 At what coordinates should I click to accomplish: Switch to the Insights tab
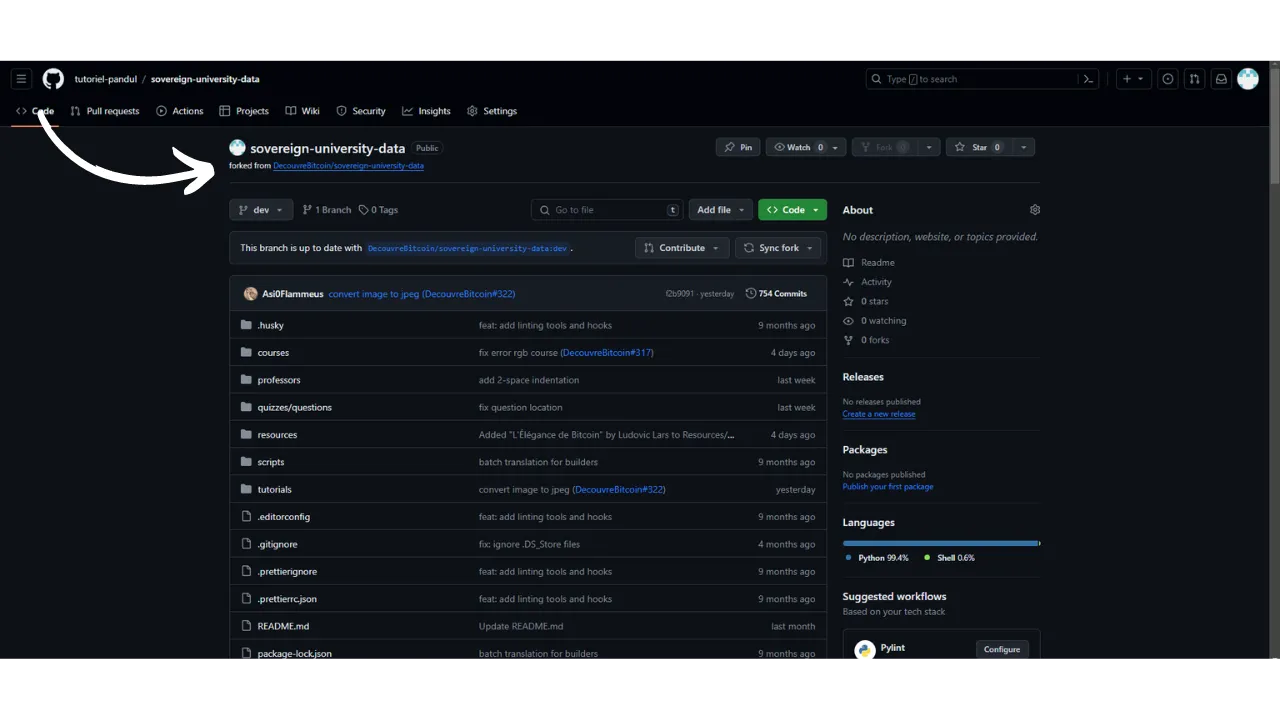[427, 111]
